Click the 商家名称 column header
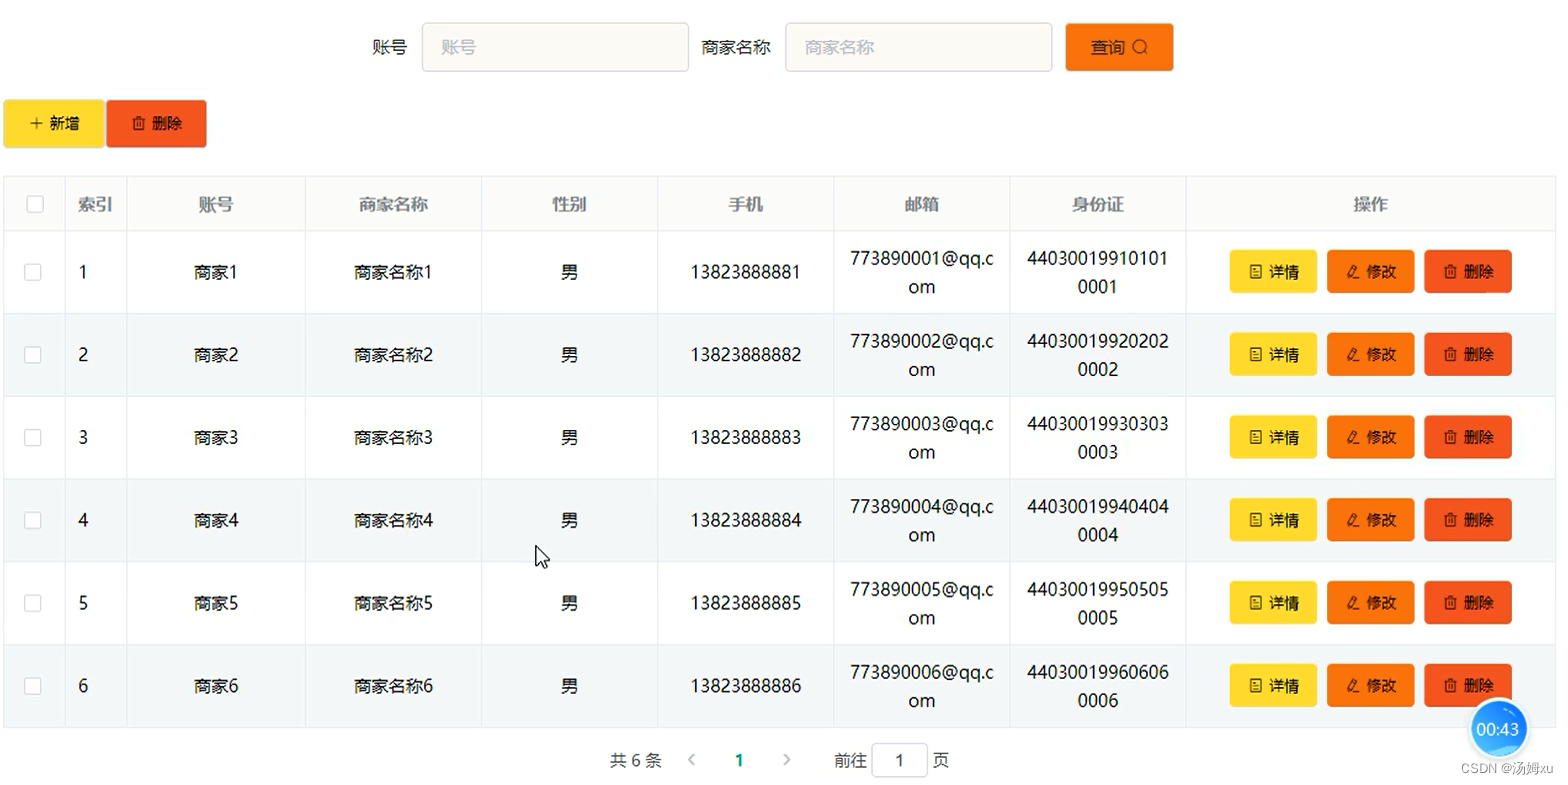Viewport: 1568px width, 785px height. coord(393,204)
